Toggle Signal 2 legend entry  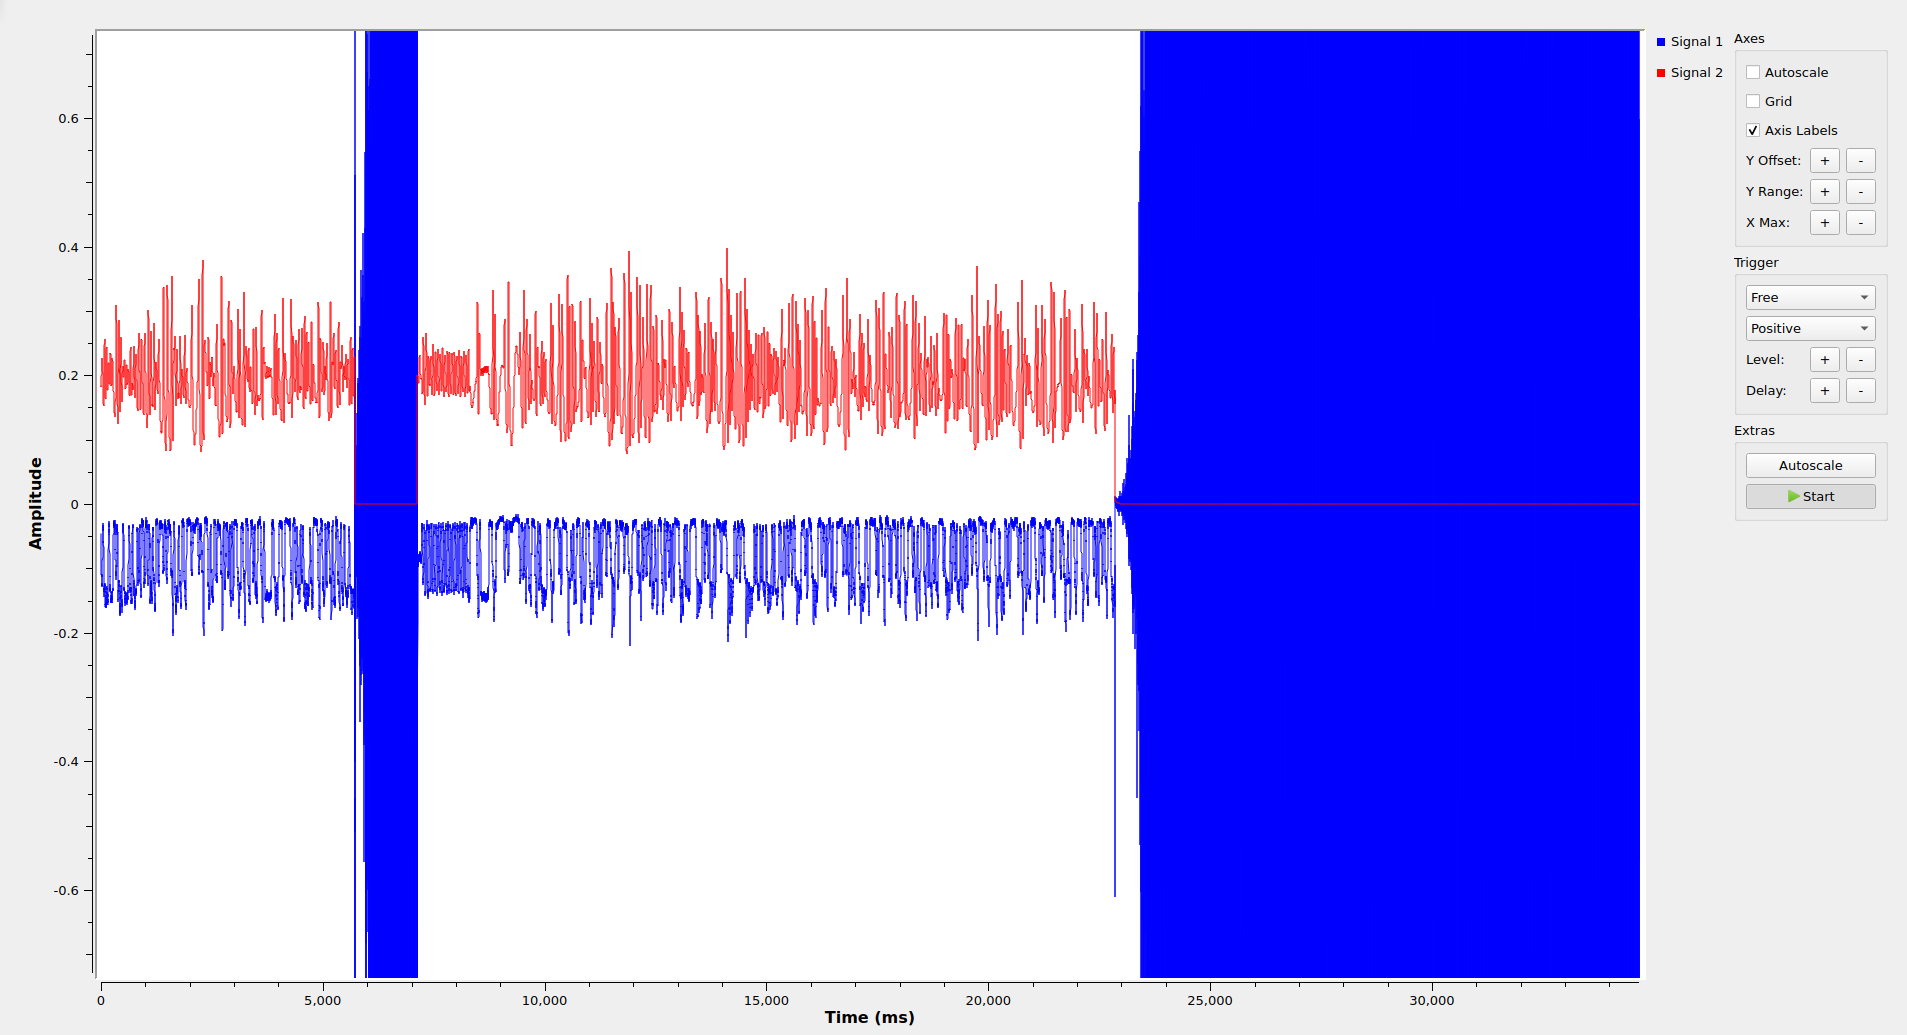(x=1689, y=73)
